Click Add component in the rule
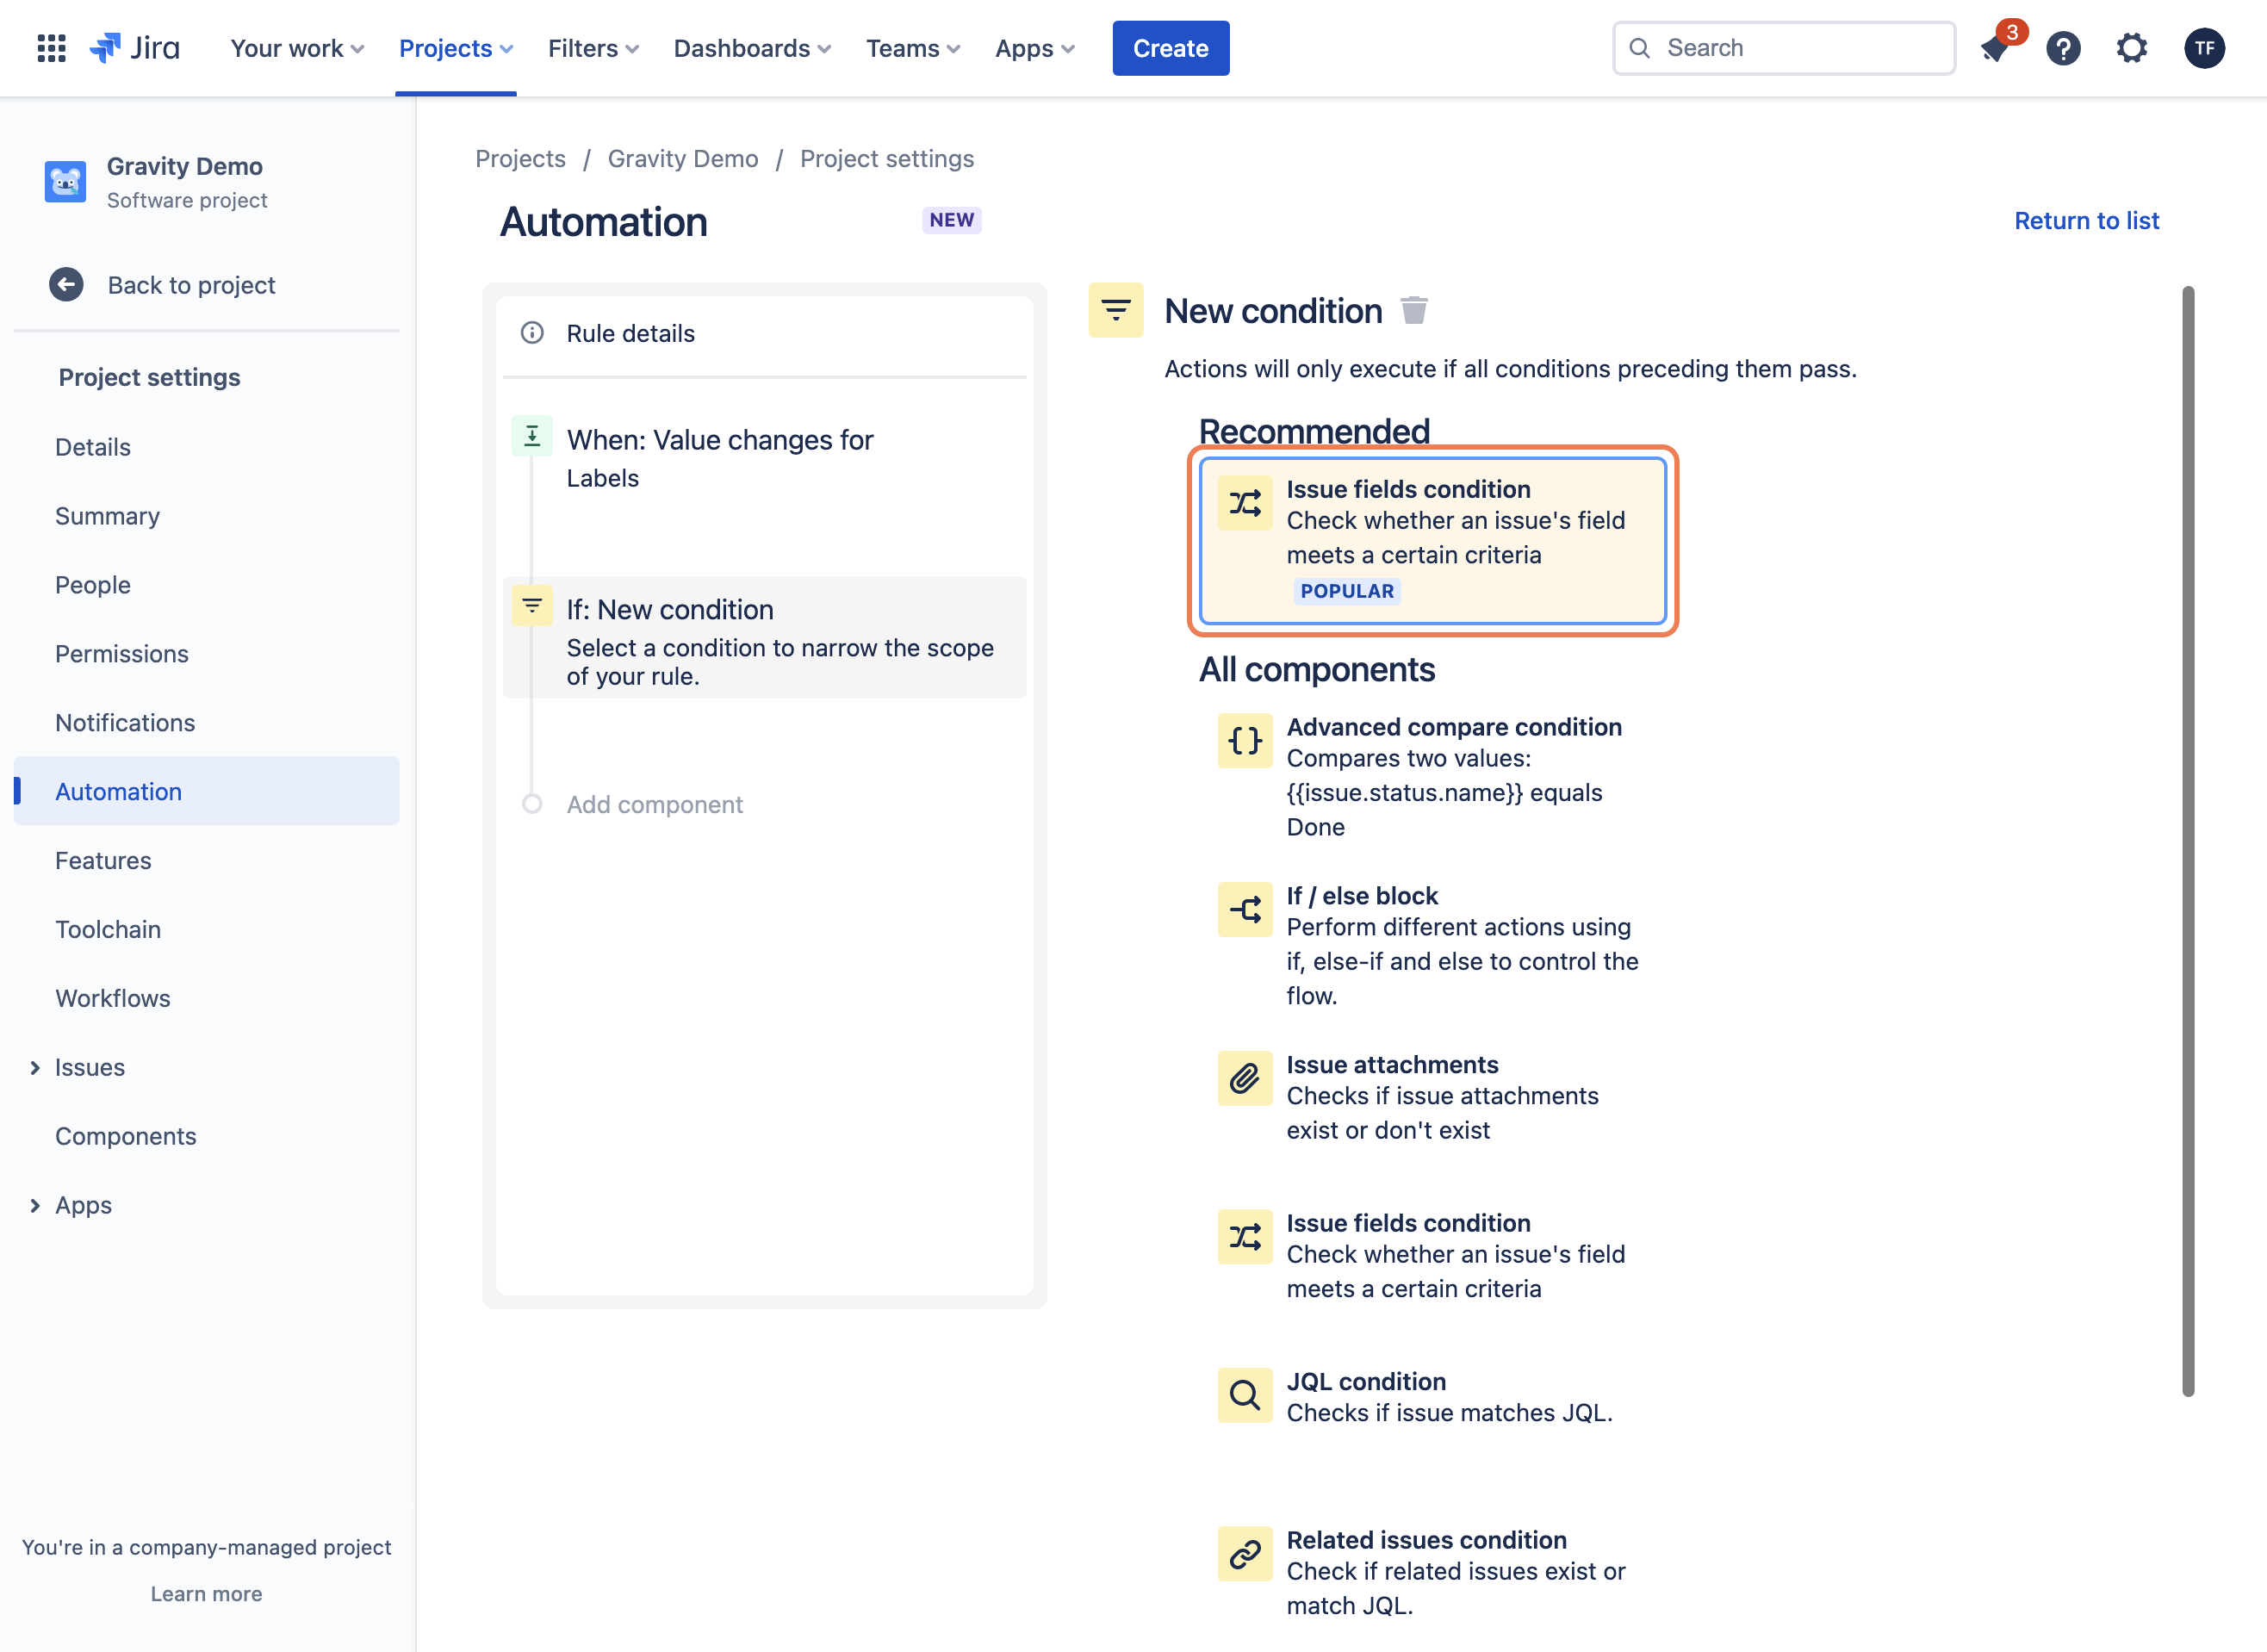 click(x=654, y=804)
